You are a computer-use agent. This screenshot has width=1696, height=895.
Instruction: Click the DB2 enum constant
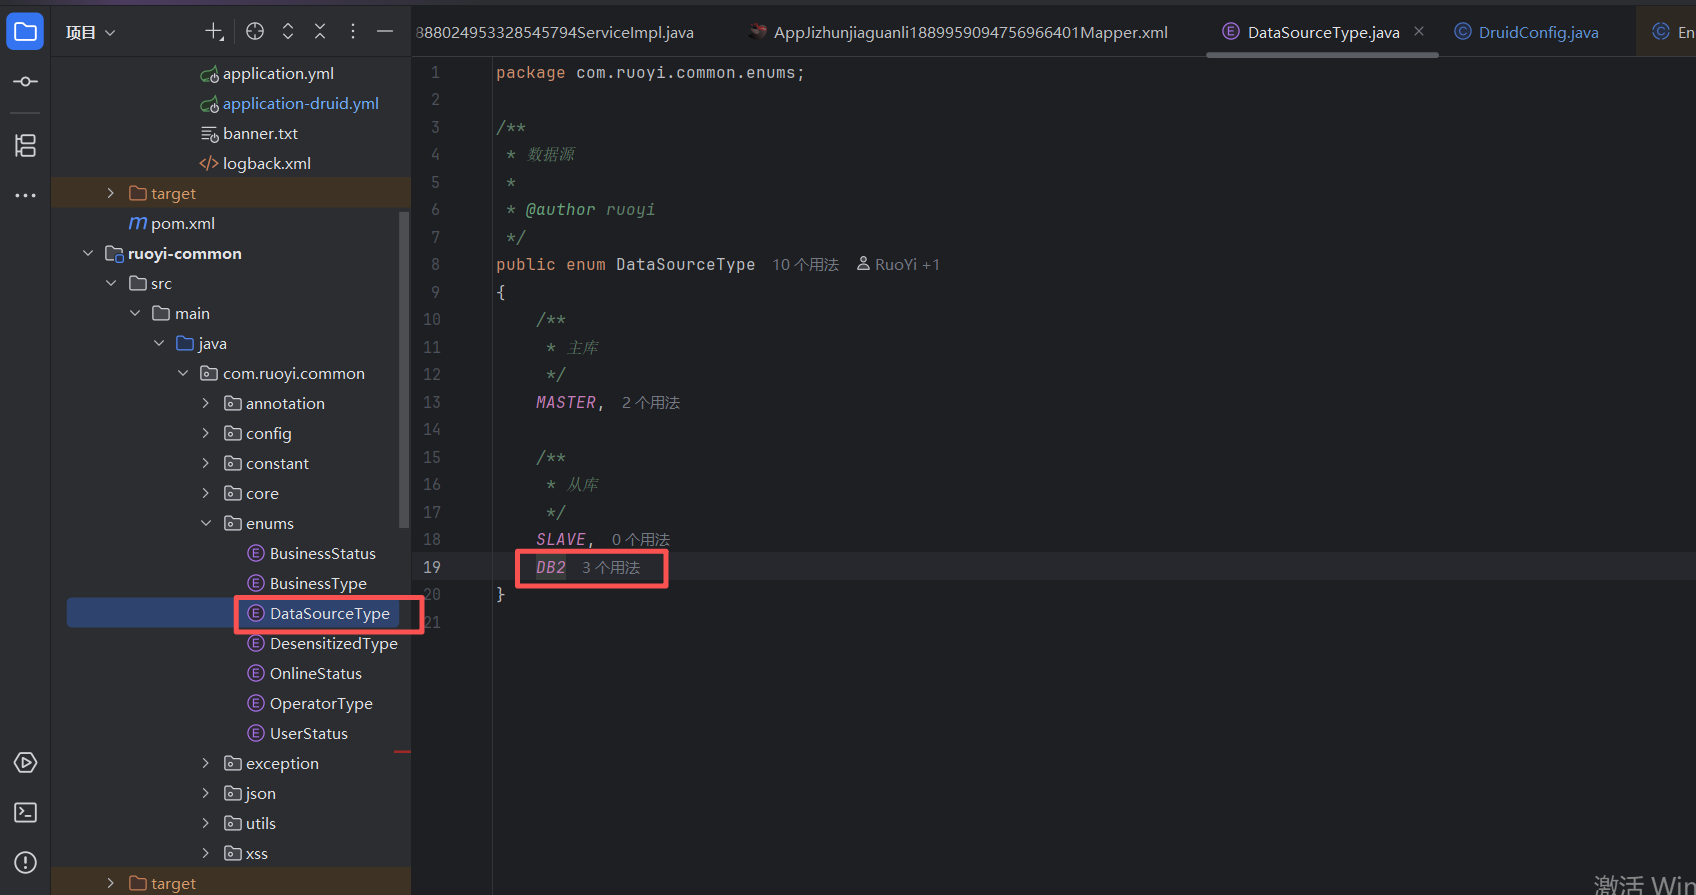pyautogui.click(x=551, y=568)
